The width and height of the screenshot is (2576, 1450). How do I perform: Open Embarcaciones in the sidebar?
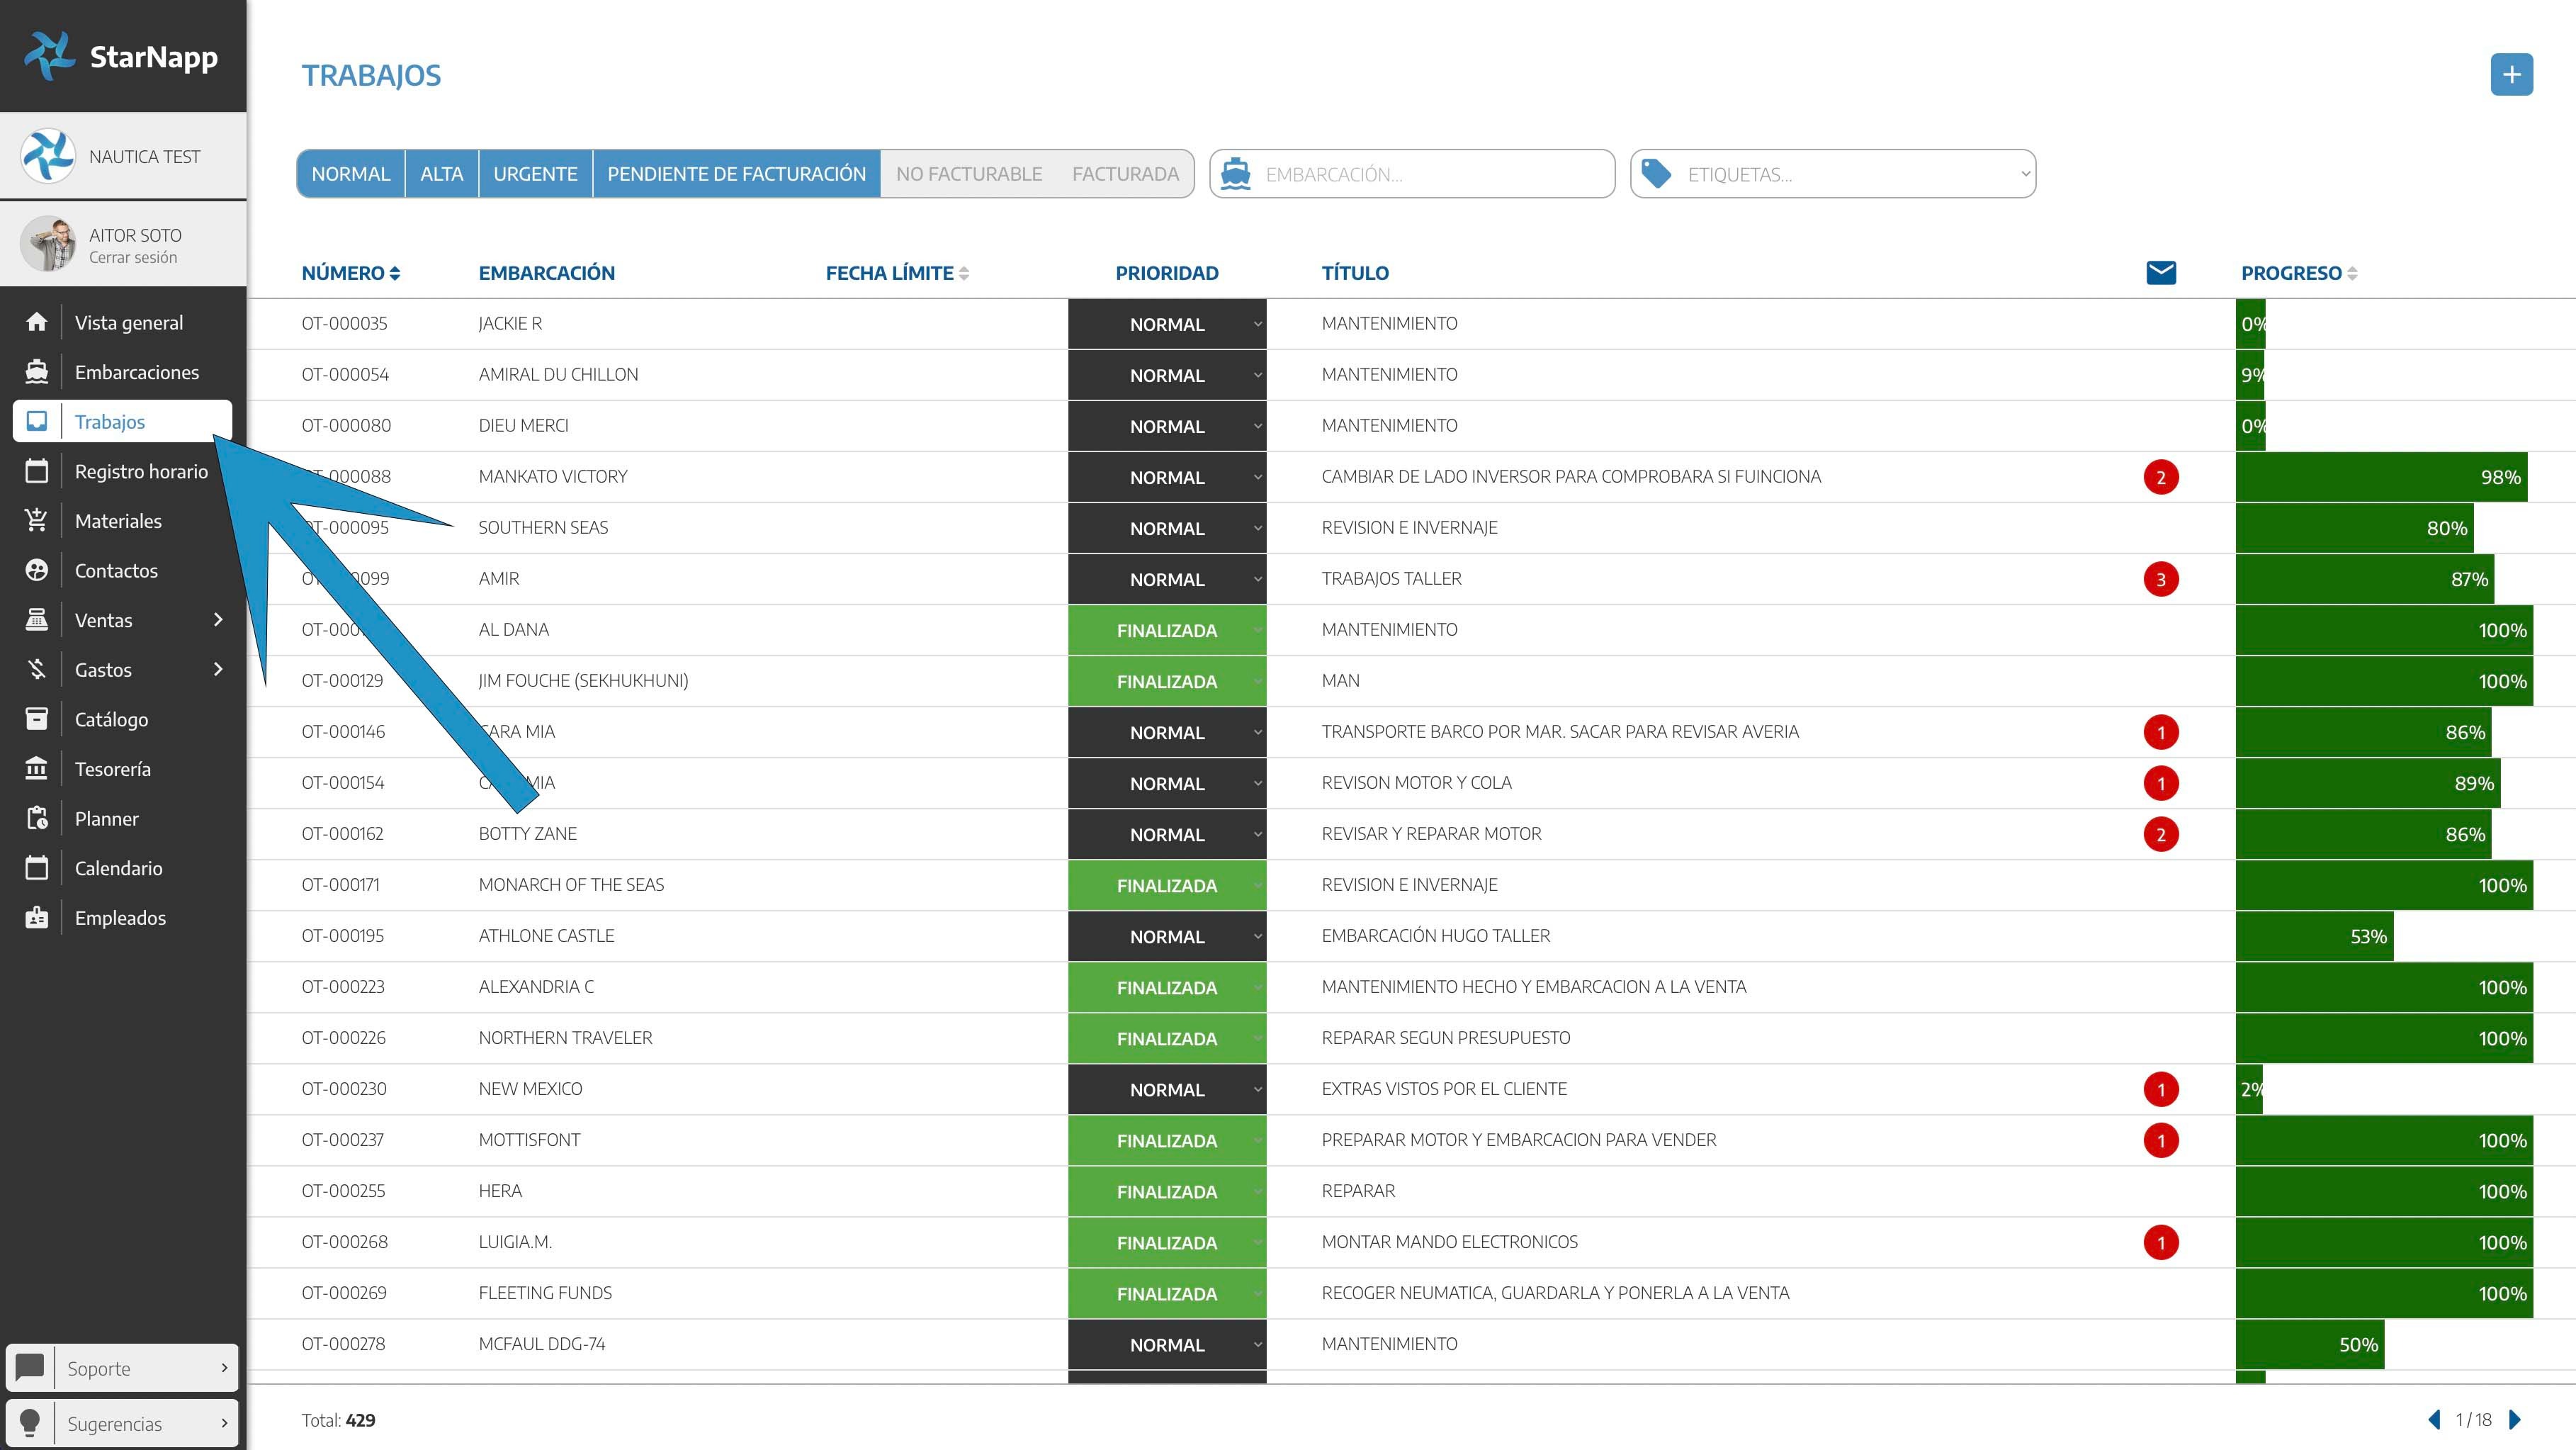pos(136,372)
